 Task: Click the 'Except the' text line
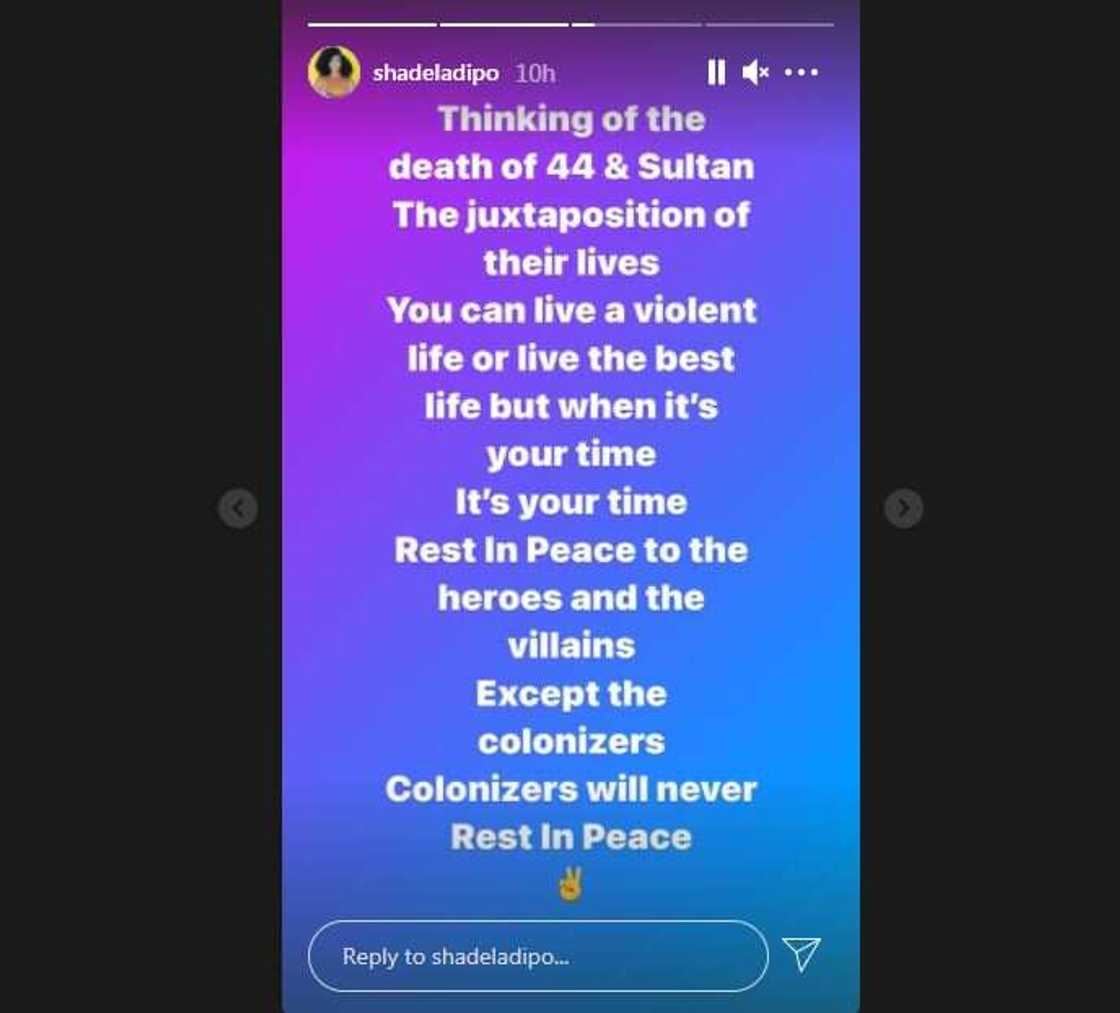[571, 694]
